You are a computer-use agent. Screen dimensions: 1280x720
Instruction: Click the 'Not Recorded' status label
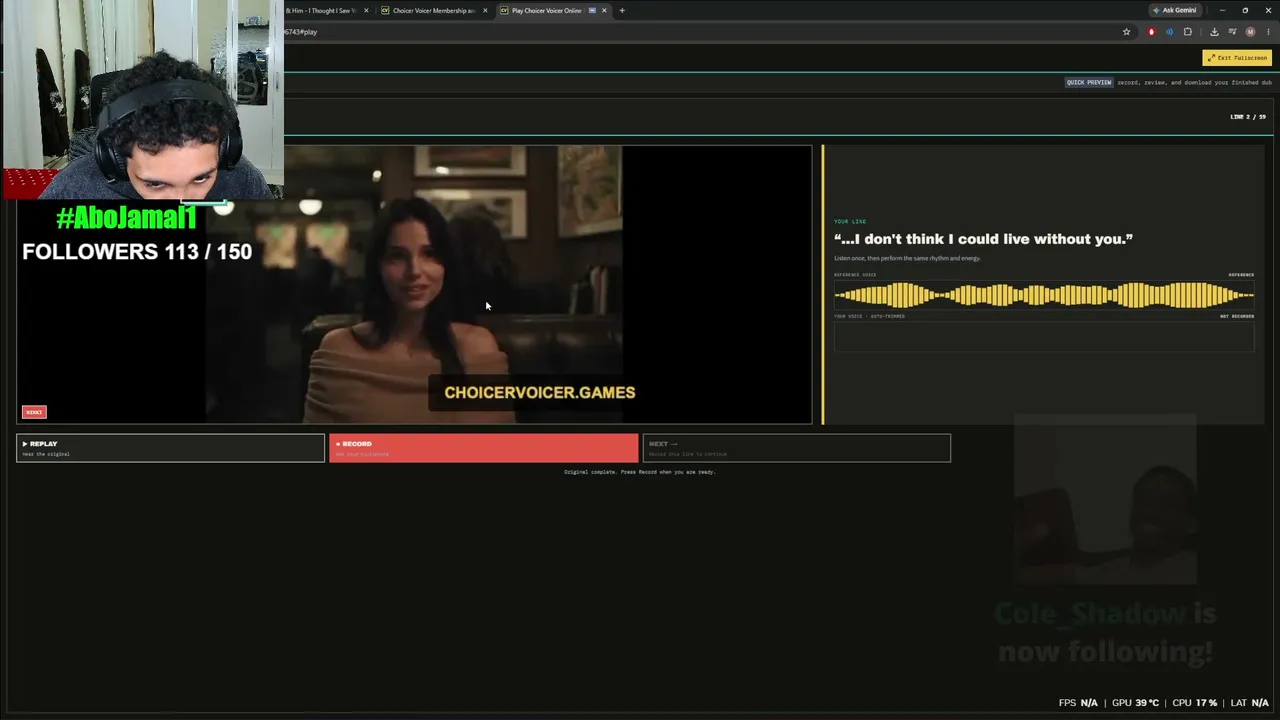1237,316
